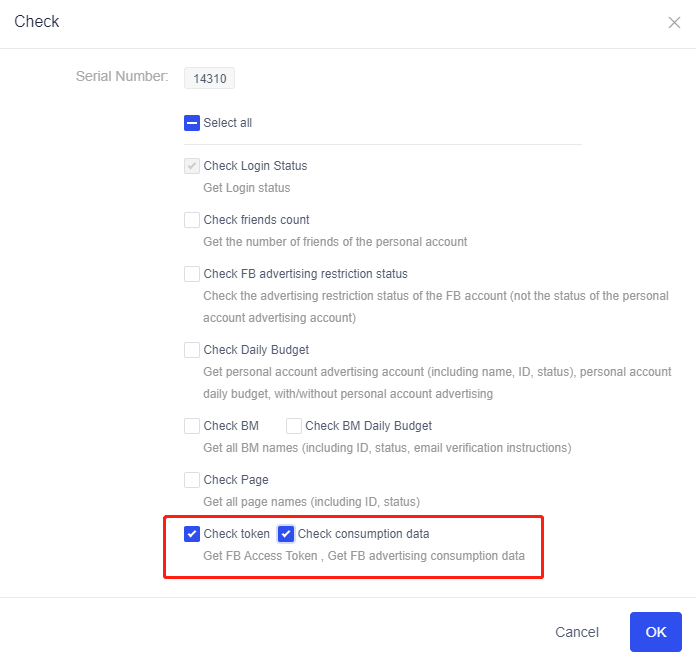This screenshot has width=696, height=661.
Task: Click the greyed Check Login Status checkbox
Action: coord(192,166)
